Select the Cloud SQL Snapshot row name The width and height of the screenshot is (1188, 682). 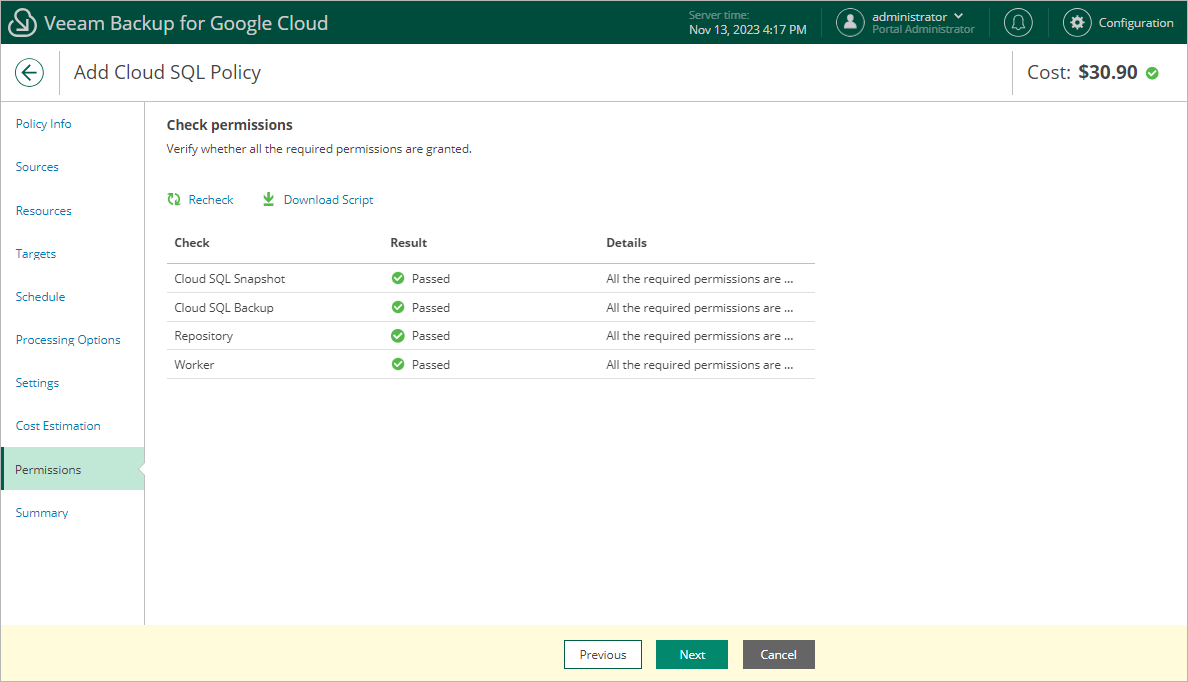pos(230,279)
